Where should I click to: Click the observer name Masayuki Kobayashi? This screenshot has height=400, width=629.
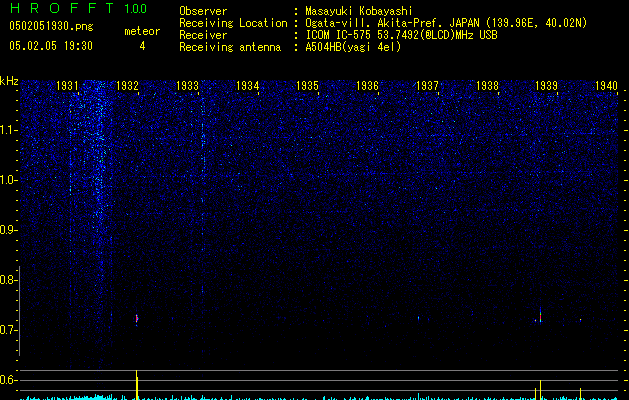tap(359, 11)
